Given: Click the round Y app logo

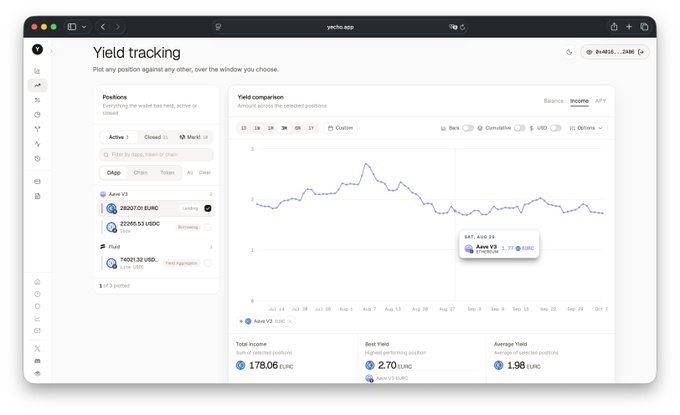Looking at the screenshot, I should point(38,49).
